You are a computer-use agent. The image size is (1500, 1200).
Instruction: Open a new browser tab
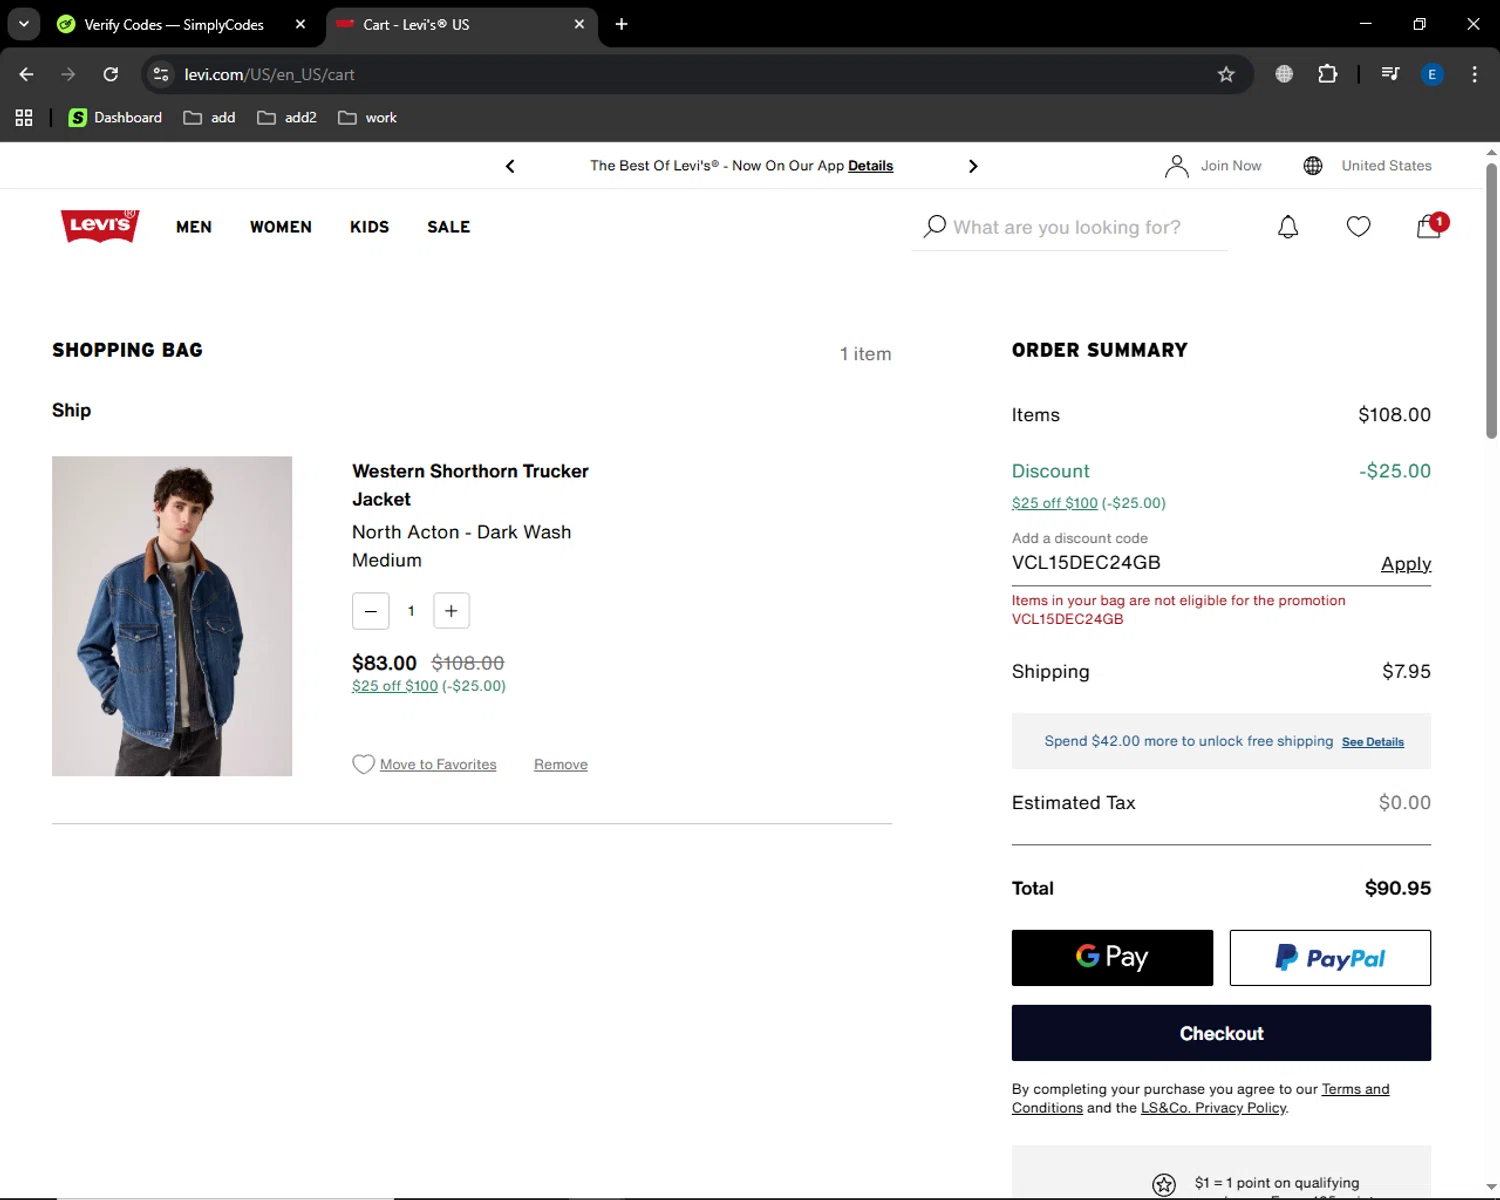[621, 24]
